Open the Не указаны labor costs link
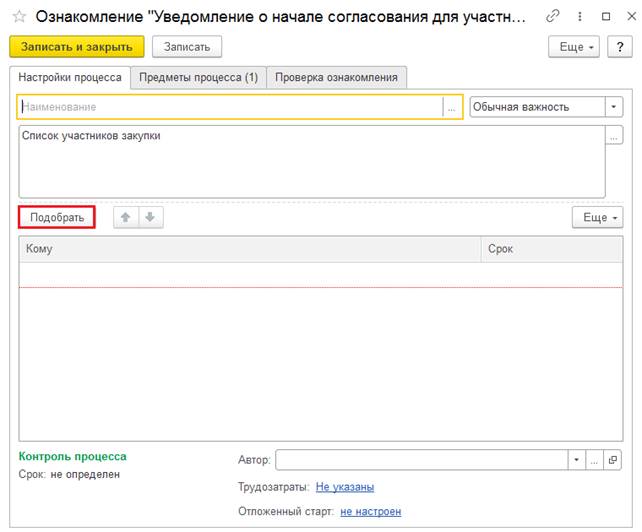Viewport: 642px width, 532px height. (x=345, y=487)
